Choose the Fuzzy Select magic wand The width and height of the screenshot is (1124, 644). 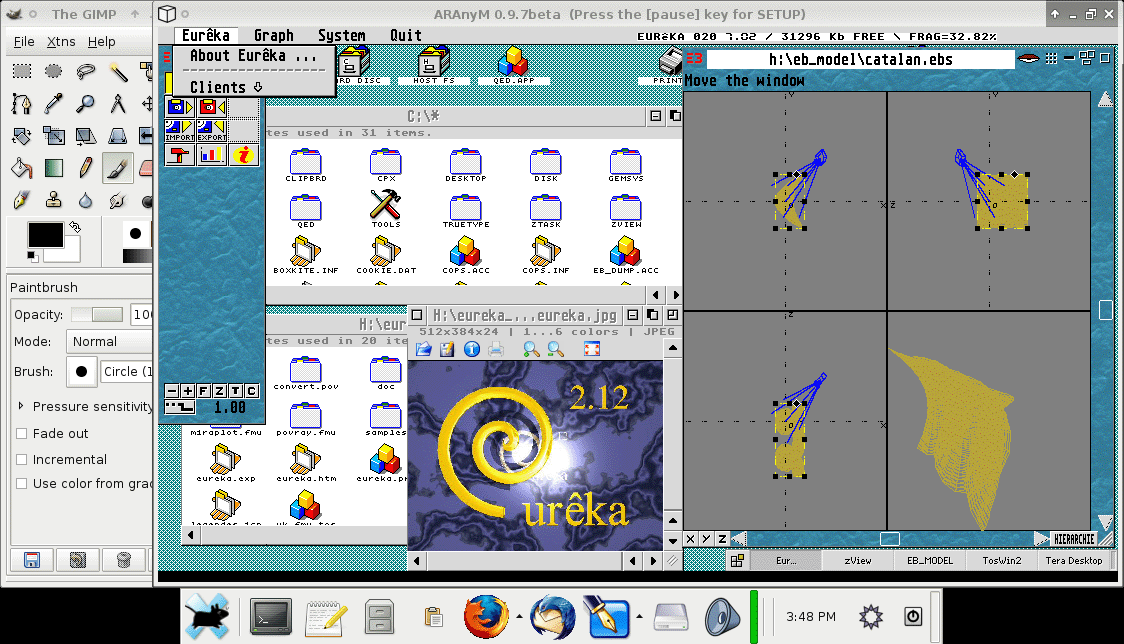coord(118,71)
